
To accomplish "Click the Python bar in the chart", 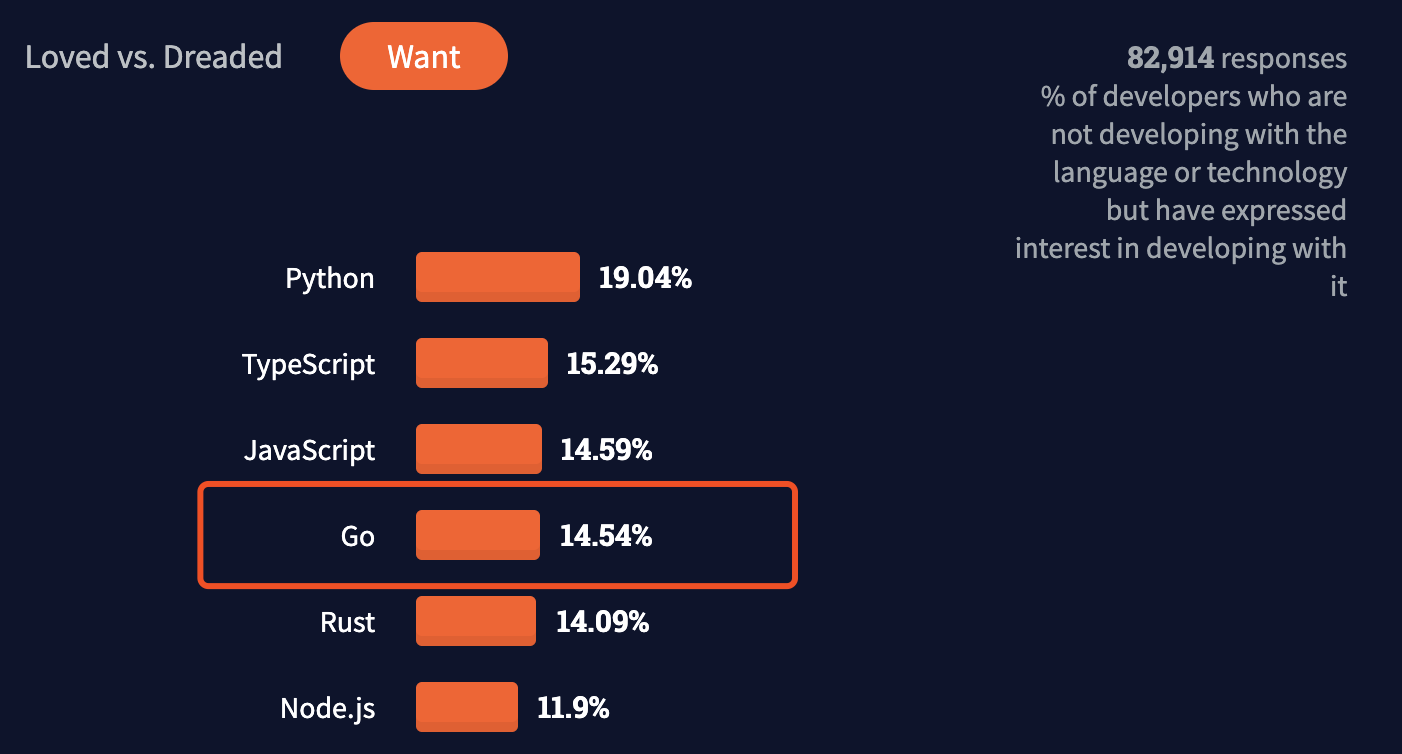I will click(x=497, y=277).
